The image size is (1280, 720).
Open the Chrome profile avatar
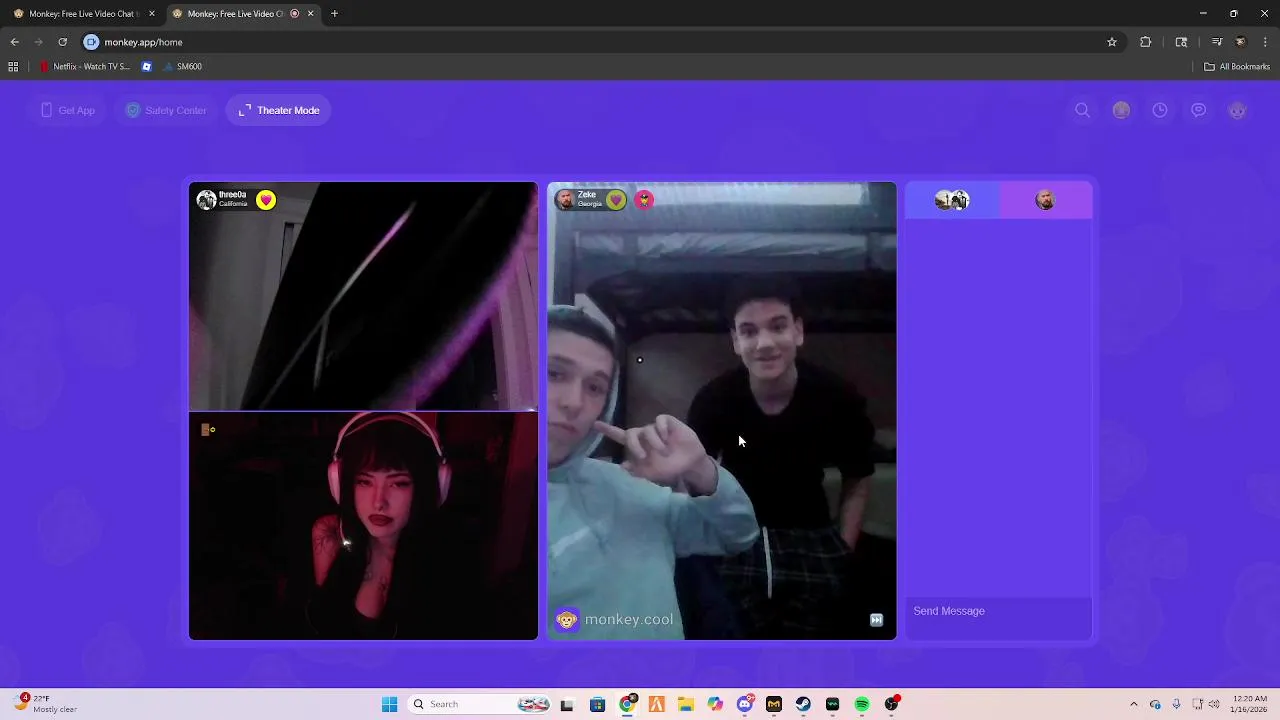pyautogui.click(x=1241, y=42)
